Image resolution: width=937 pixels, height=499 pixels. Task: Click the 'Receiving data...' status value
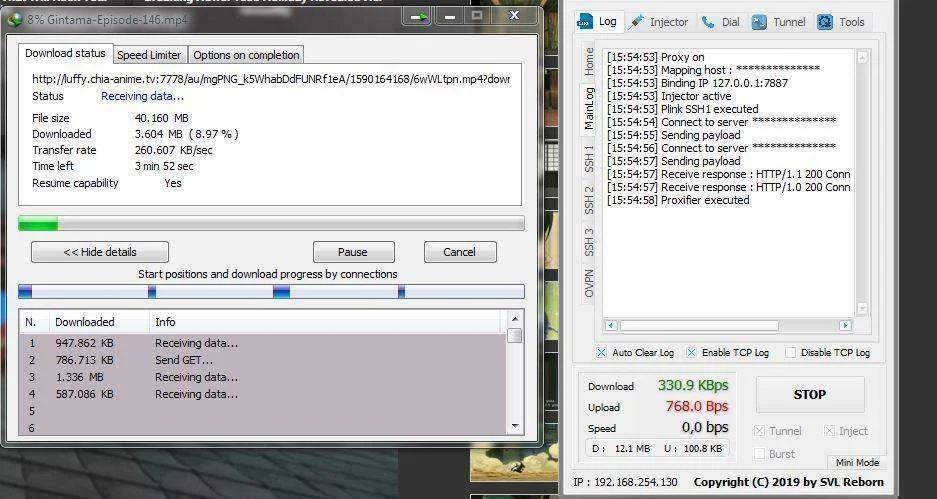pos(142,96)
